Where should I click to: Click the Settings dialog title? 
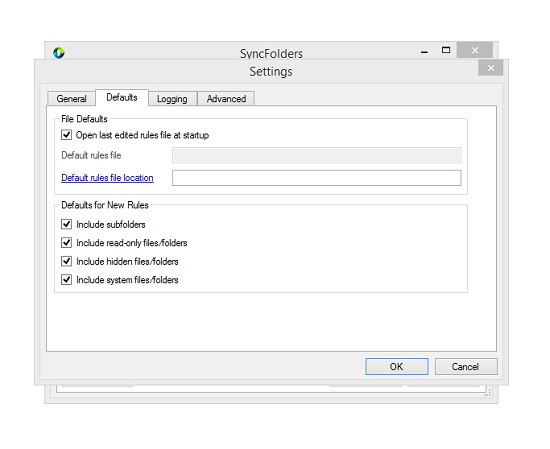(271, 72)
